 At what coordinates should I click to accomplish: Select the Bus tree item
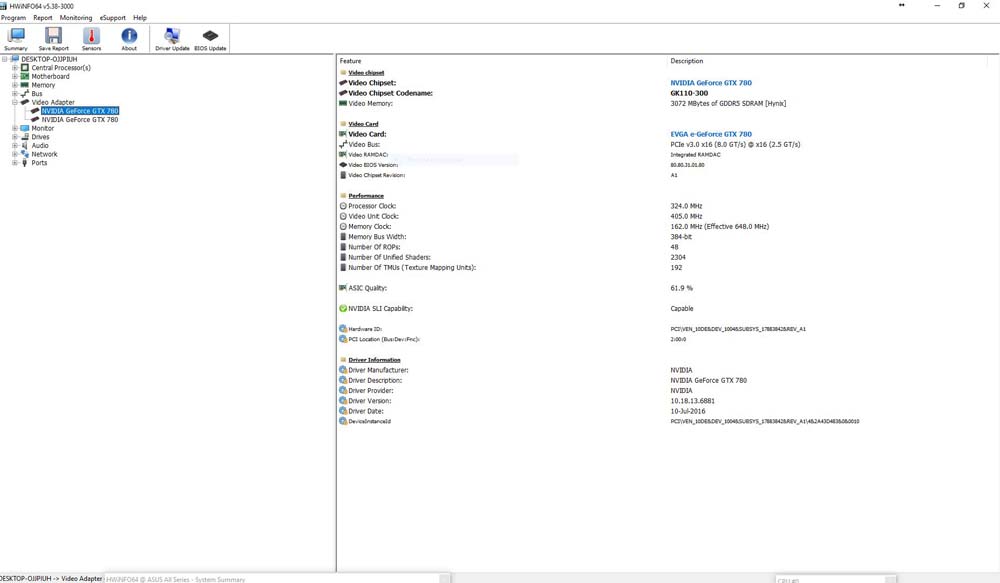point(37,94)
